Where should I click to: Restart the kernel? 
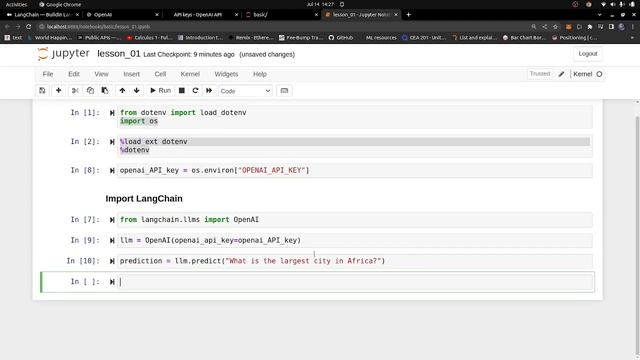click(195, 91)
